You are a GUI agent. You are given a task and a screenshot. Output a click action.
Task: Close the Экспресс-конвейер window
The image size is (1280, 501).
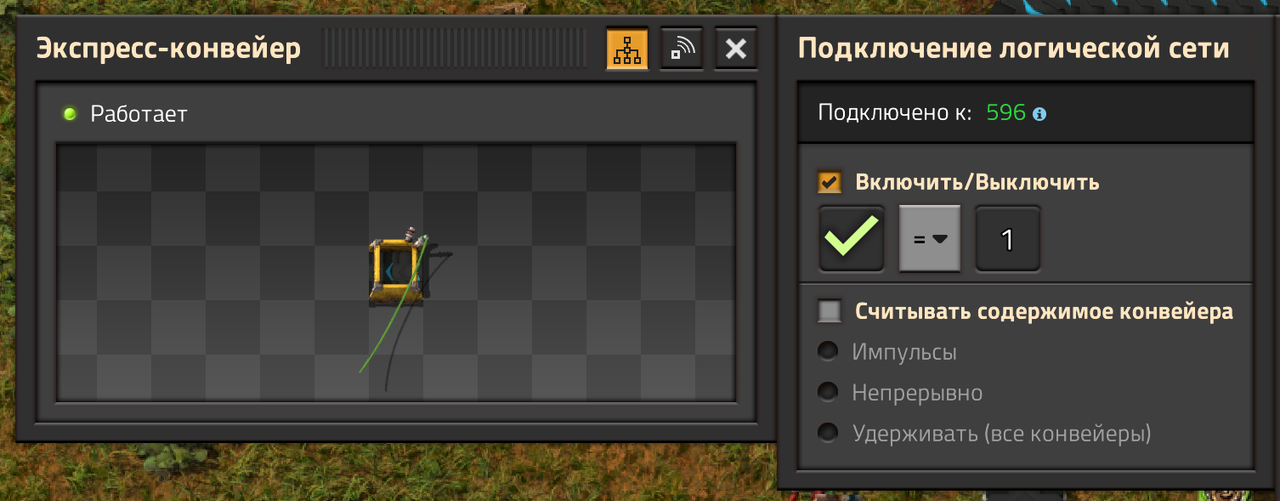pyautogui.click(x=736, y=49)
